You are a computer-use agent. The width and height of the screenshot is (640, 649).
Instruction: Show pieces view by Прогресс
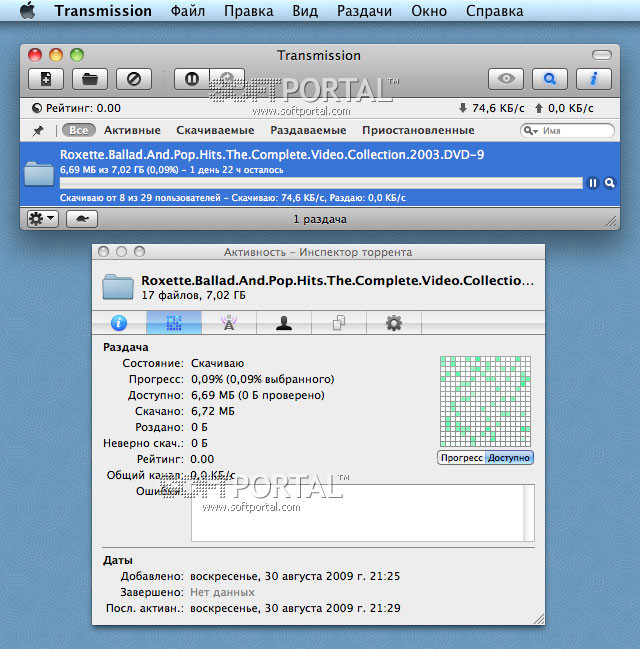tap(461, 458)
